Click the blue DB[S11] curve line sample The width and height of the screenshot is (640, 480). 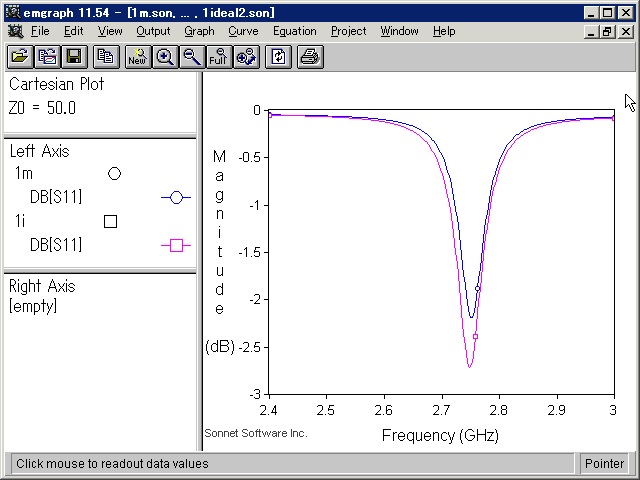176,198
